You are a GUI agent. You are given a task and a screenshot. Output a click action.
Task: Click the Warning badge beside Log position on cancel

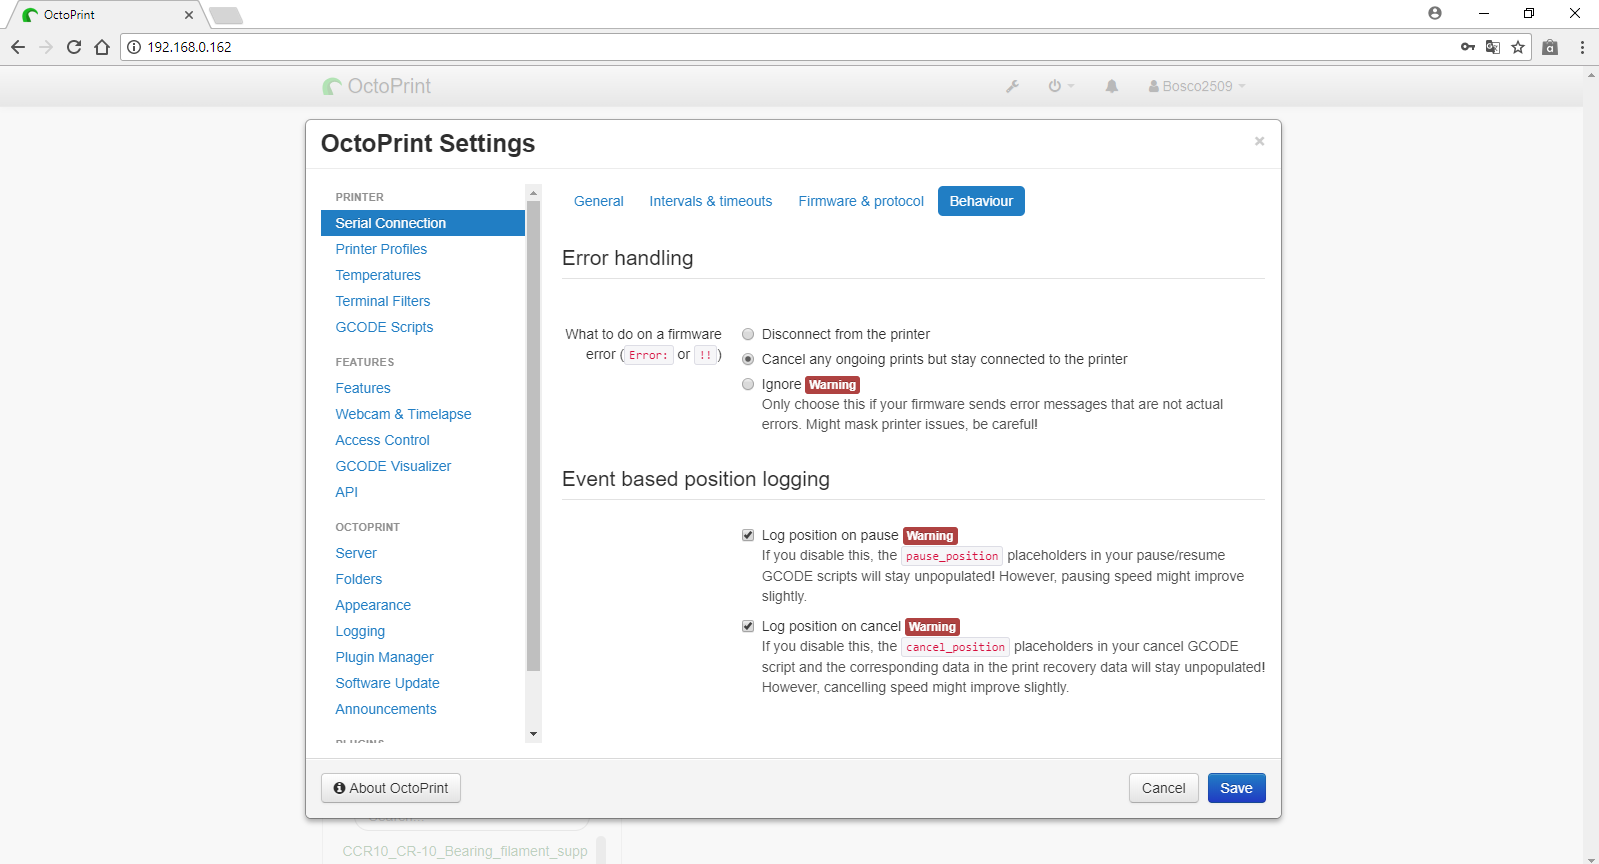tap(932, 627)
